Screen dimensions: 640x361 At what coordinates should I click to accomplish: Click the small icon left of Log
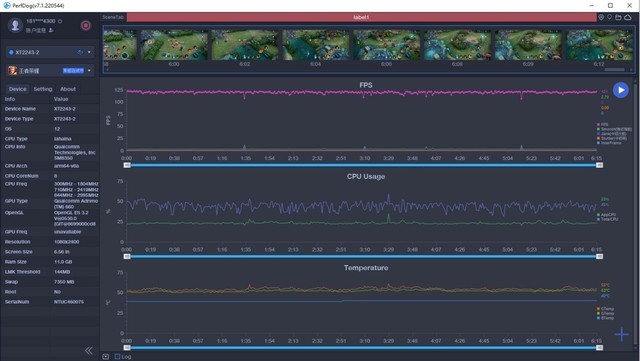pos(106,357)
